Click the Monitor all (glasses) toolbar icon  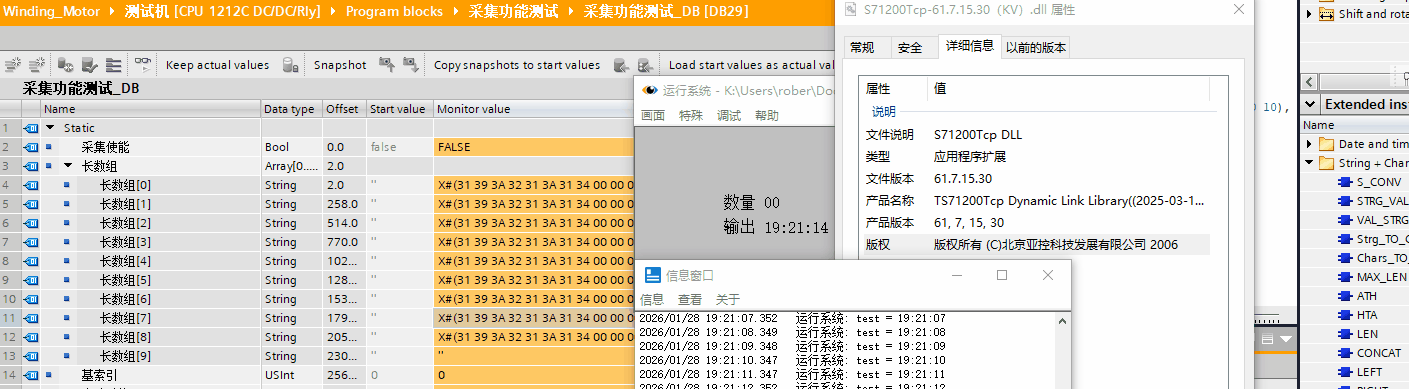[x=143, y=64]
